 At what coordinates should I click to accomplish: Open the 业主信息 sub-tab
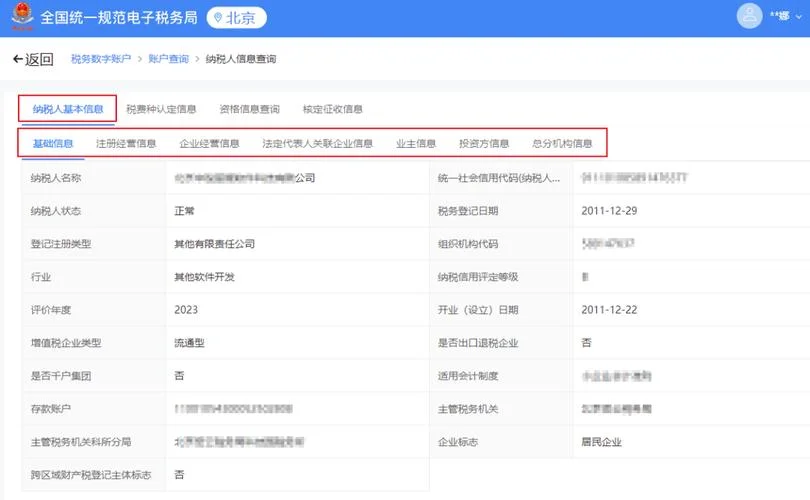[x=416, y=144]
